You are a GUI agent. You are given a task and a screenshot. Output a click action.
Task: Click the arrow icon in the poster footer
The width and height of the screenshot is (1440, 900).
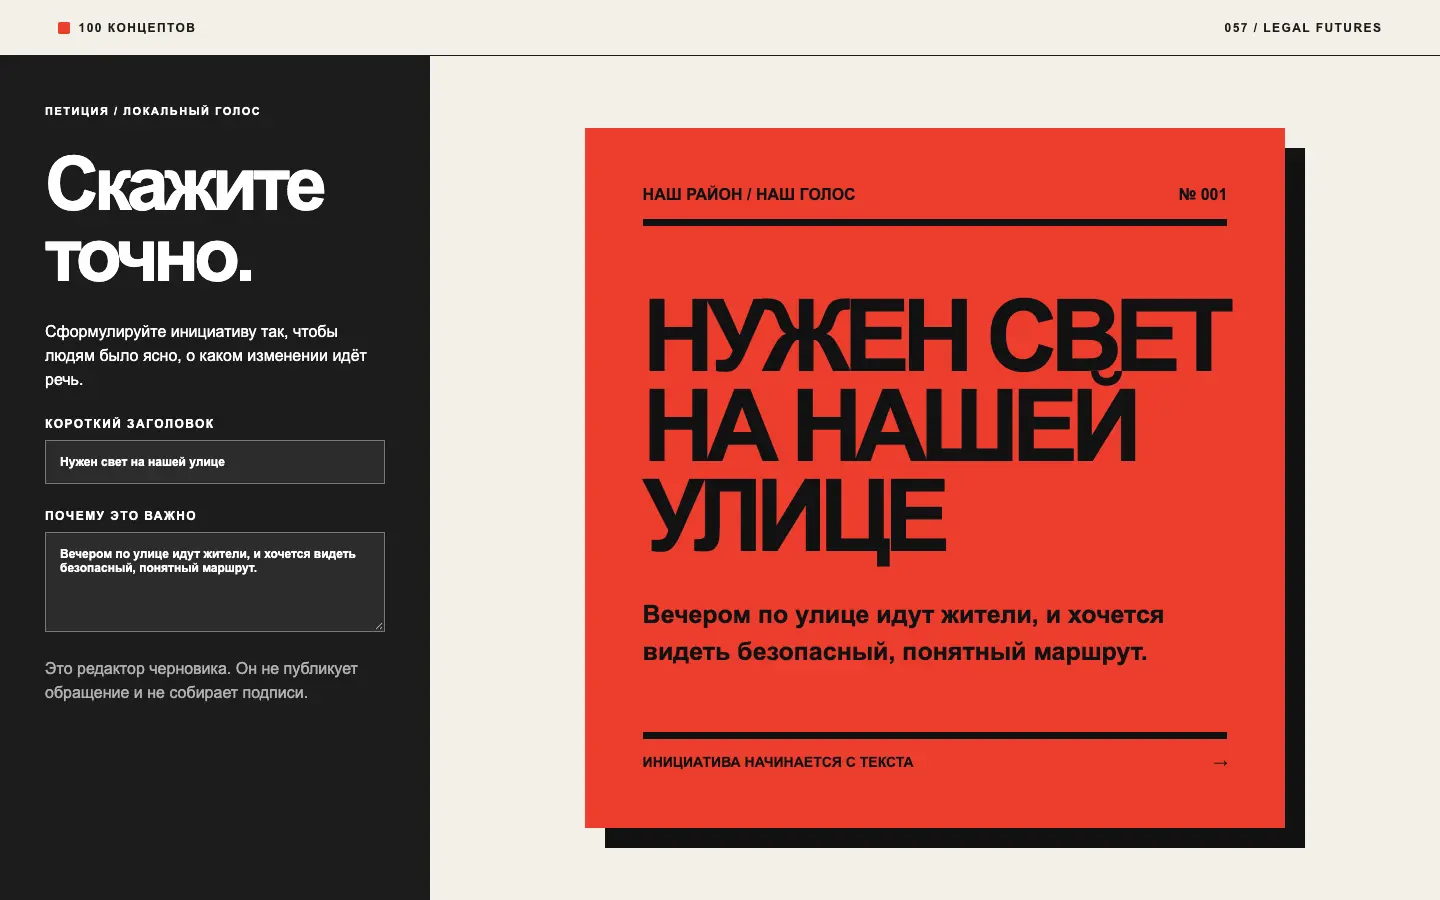[x=1220, y=763]
